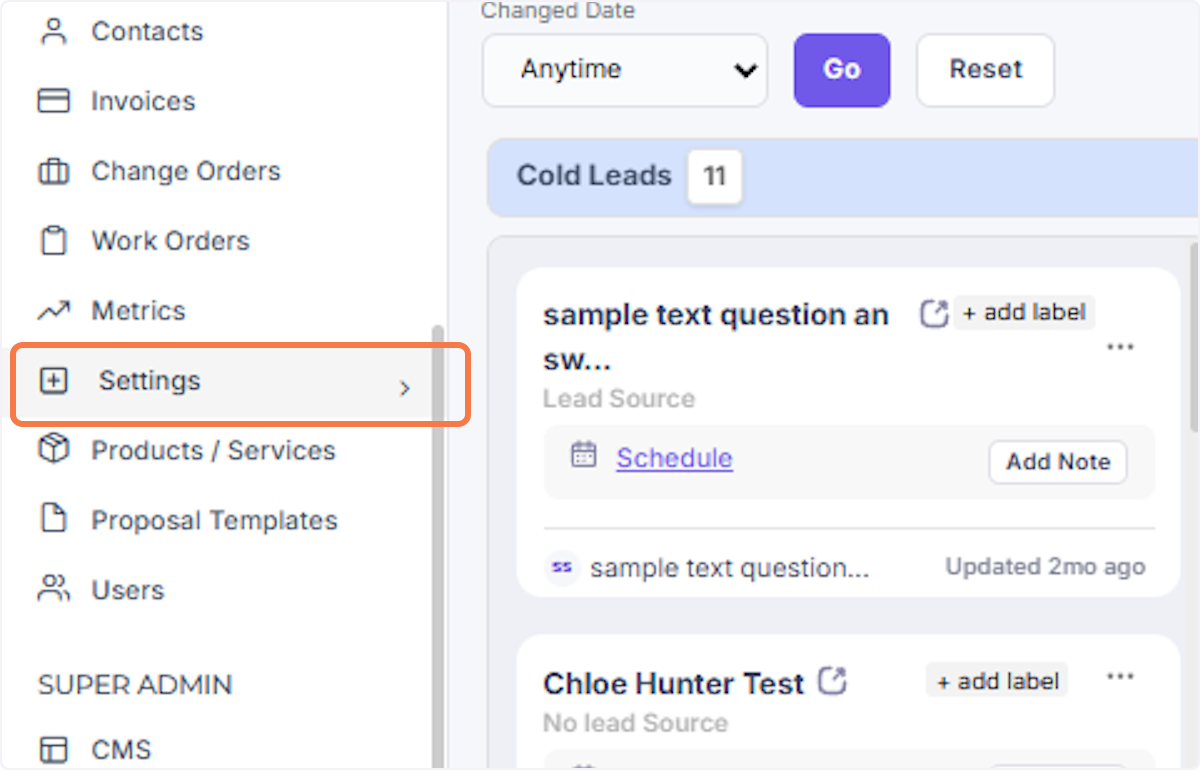Open Contacts in the sidebar

147,31
